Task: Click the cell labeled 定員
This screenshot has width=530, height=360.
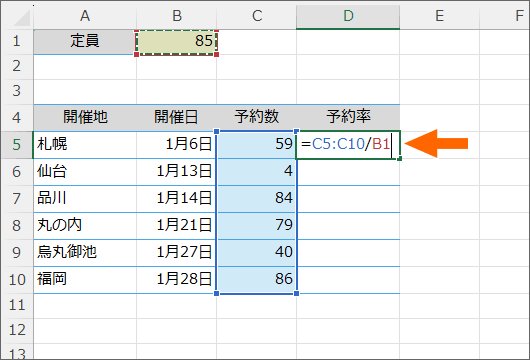Action: coord(85,42)
